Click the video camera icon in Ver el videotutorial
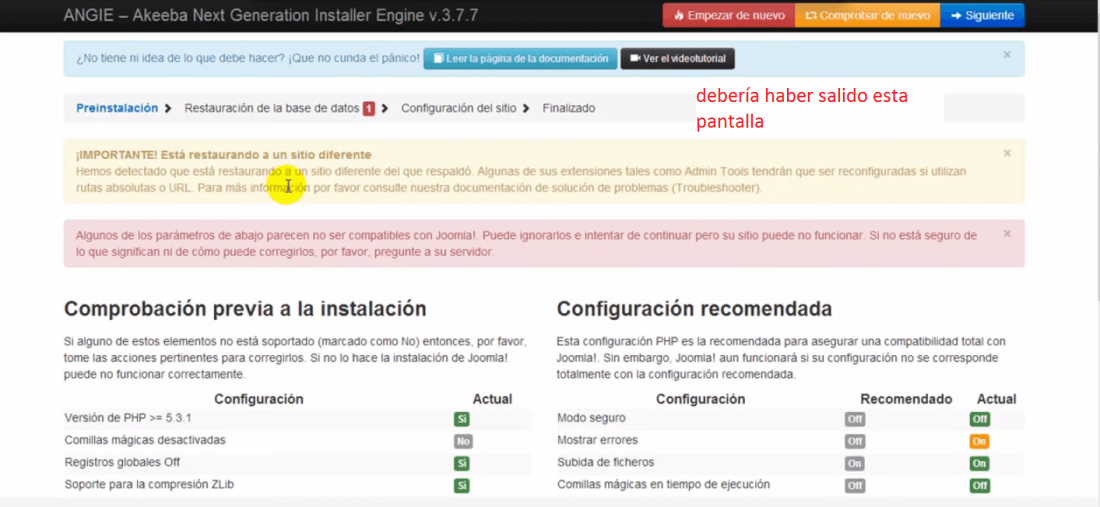The width and height of the screenshot is (1100, 507). (635, 58)
